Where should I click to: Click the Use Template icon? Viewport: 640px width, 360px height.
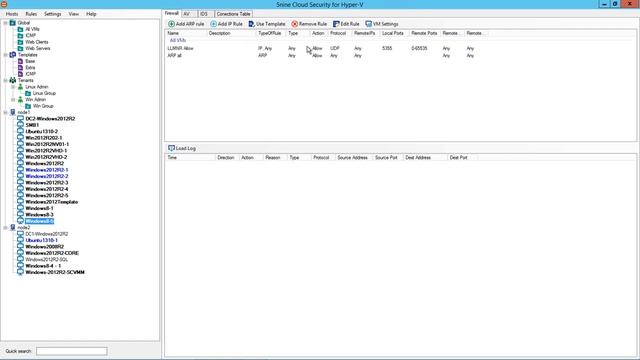(251, 24)
